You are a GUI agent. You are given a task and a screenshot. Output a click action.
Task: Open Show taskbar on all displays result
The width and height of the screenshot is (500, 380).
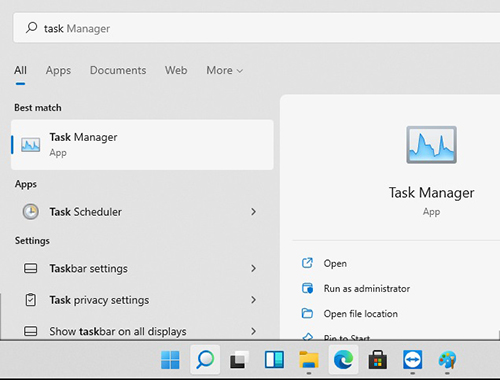pos(142,331)
